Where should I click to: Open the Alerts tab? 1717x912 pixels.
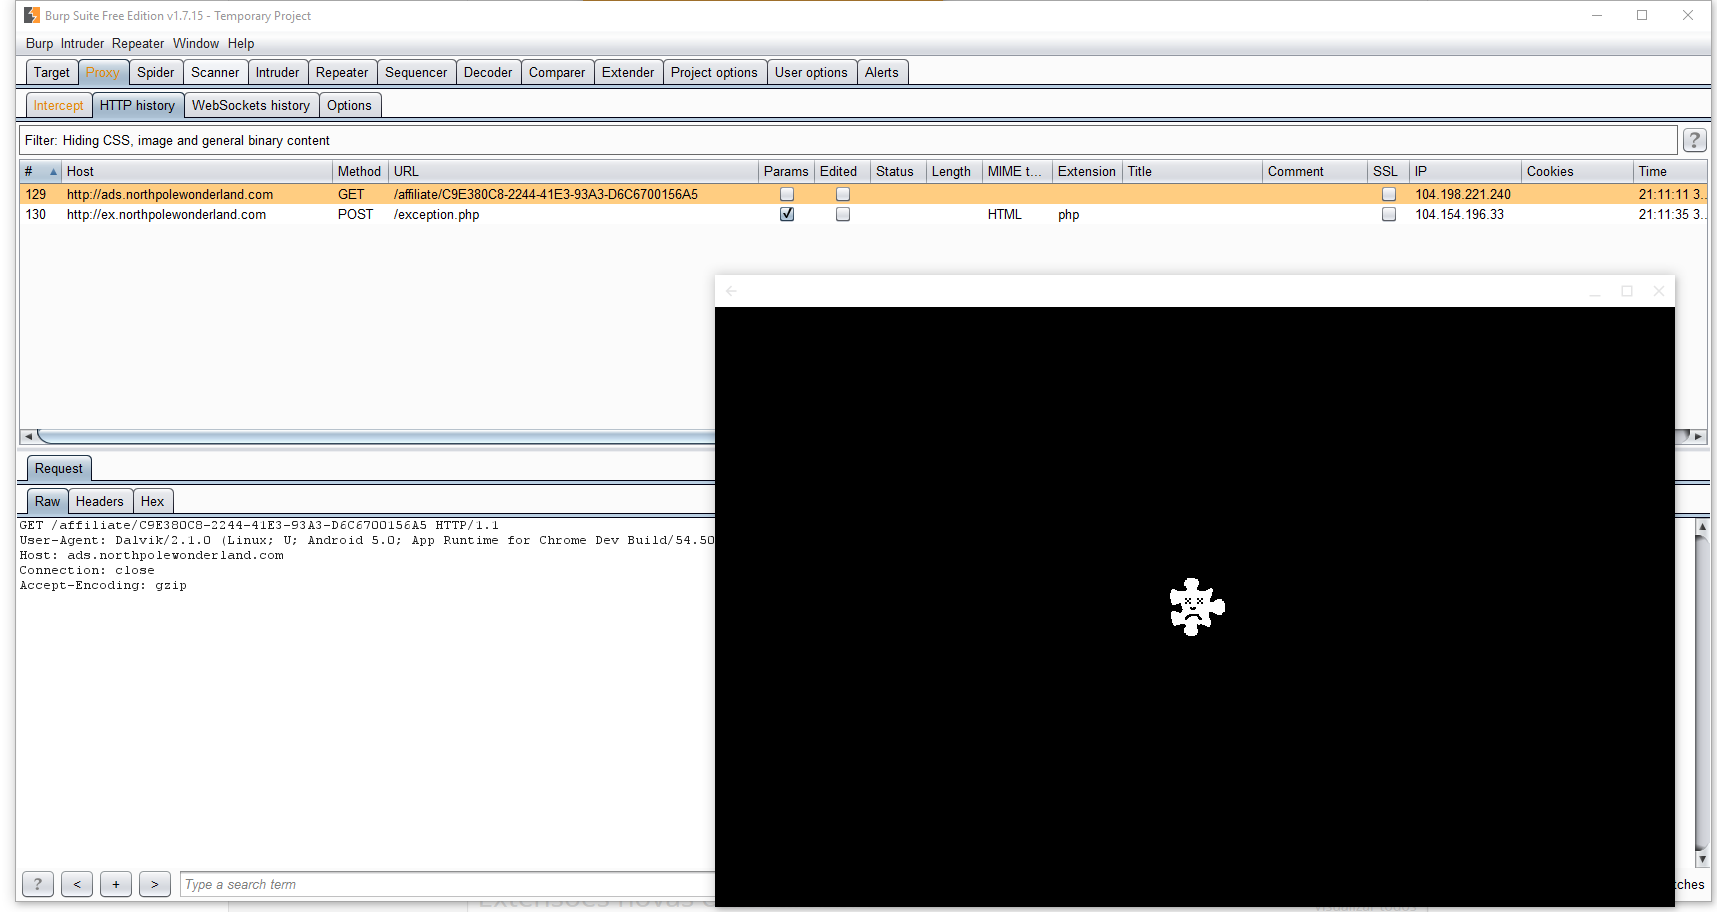882,72
